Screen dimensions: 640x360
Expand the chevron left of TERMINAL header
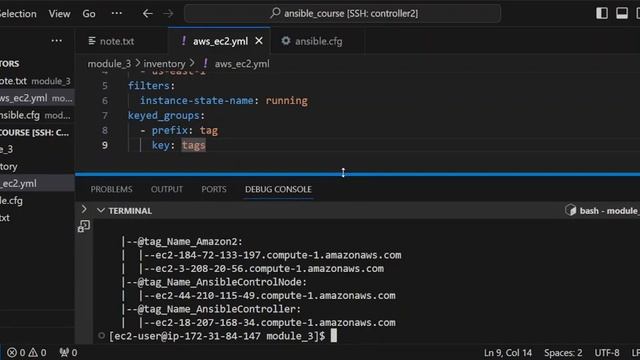click(84, 209)
